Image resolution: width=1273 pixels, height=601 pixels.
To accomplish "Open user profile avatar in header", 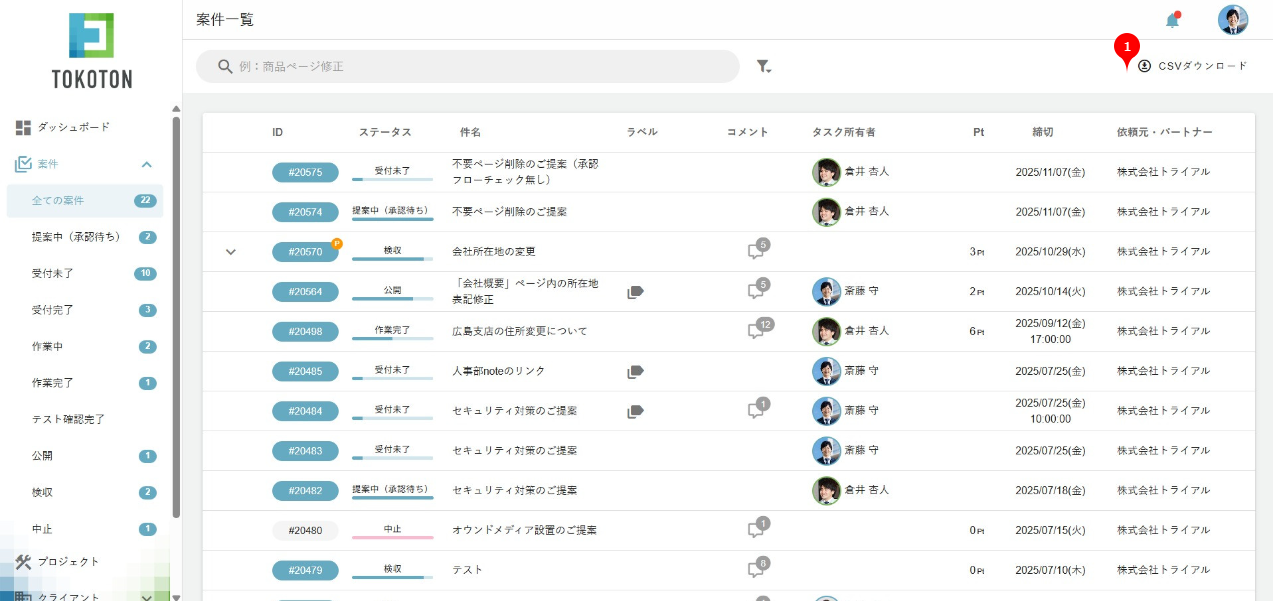I will [1232, 20].
